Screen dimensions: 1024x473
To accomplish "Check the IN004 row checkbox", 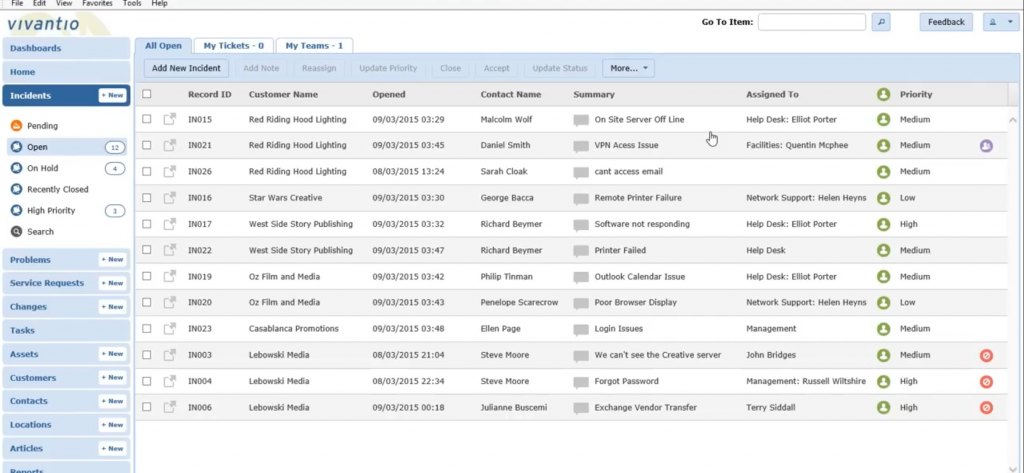I will click(147, 381).
